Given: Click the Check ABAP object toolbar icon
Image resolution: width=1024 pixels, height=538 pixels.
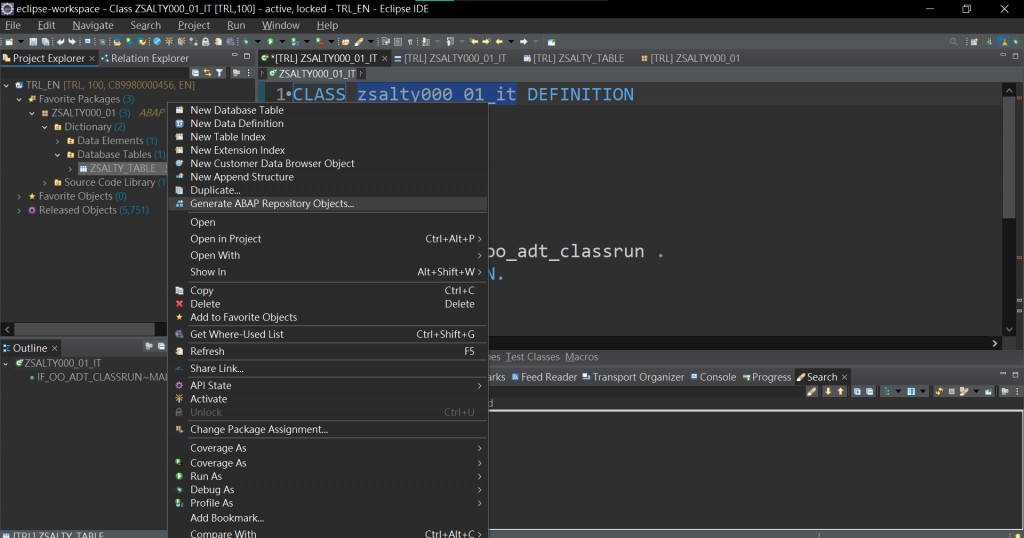Looking at the screenshot, I should tap(157, 42).
